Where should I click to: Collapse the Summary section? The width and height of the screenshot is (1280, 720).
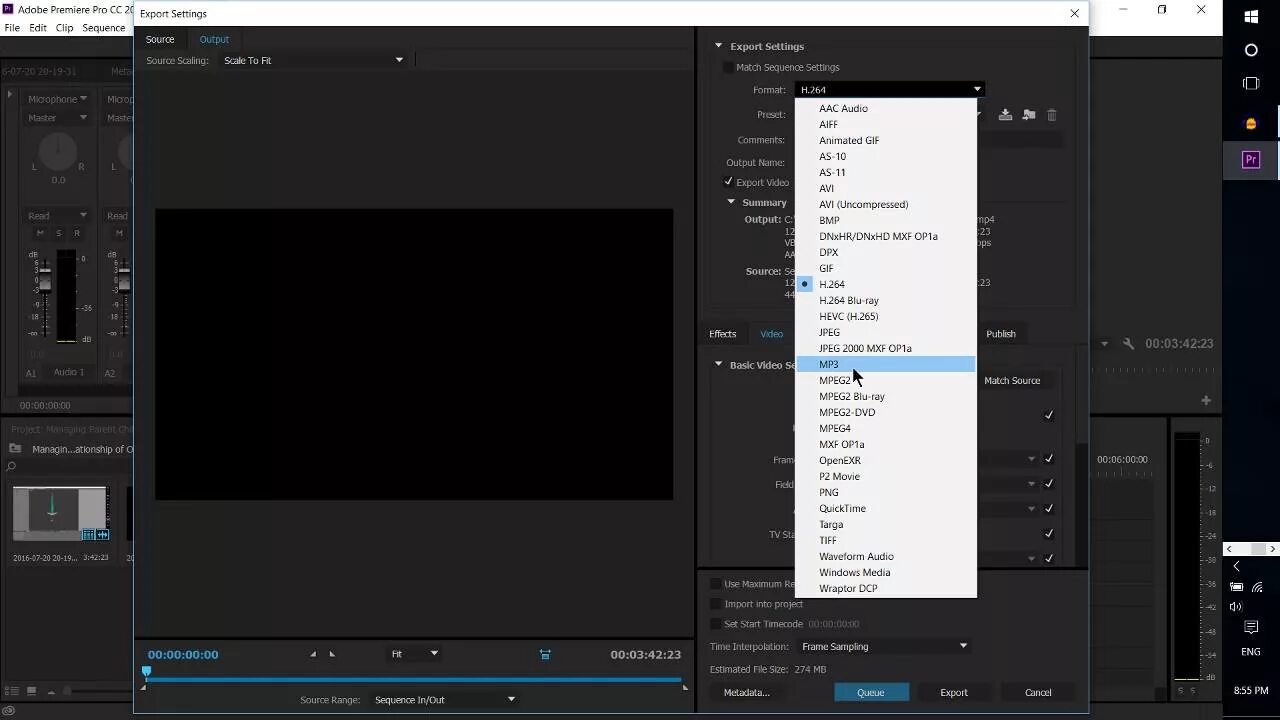coord(731,202)
